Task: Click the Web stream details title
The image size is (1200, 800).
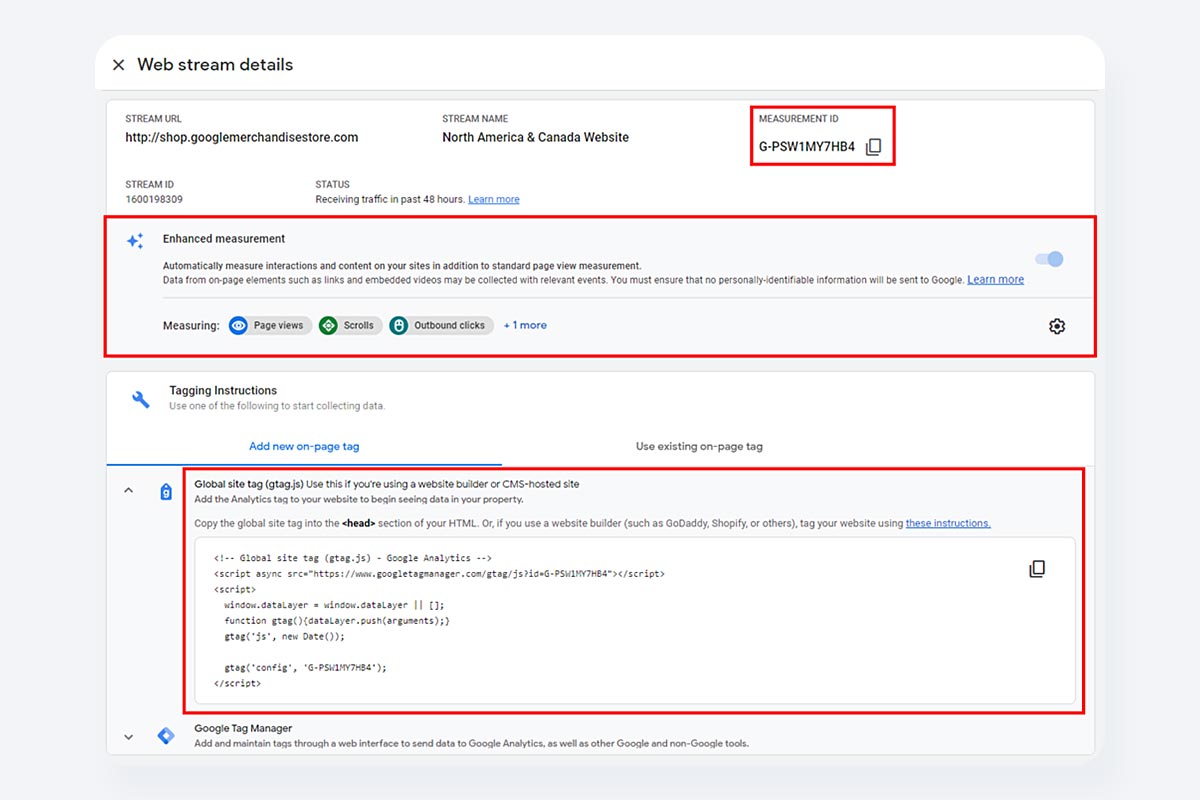Action: click(x=215, y=65)
